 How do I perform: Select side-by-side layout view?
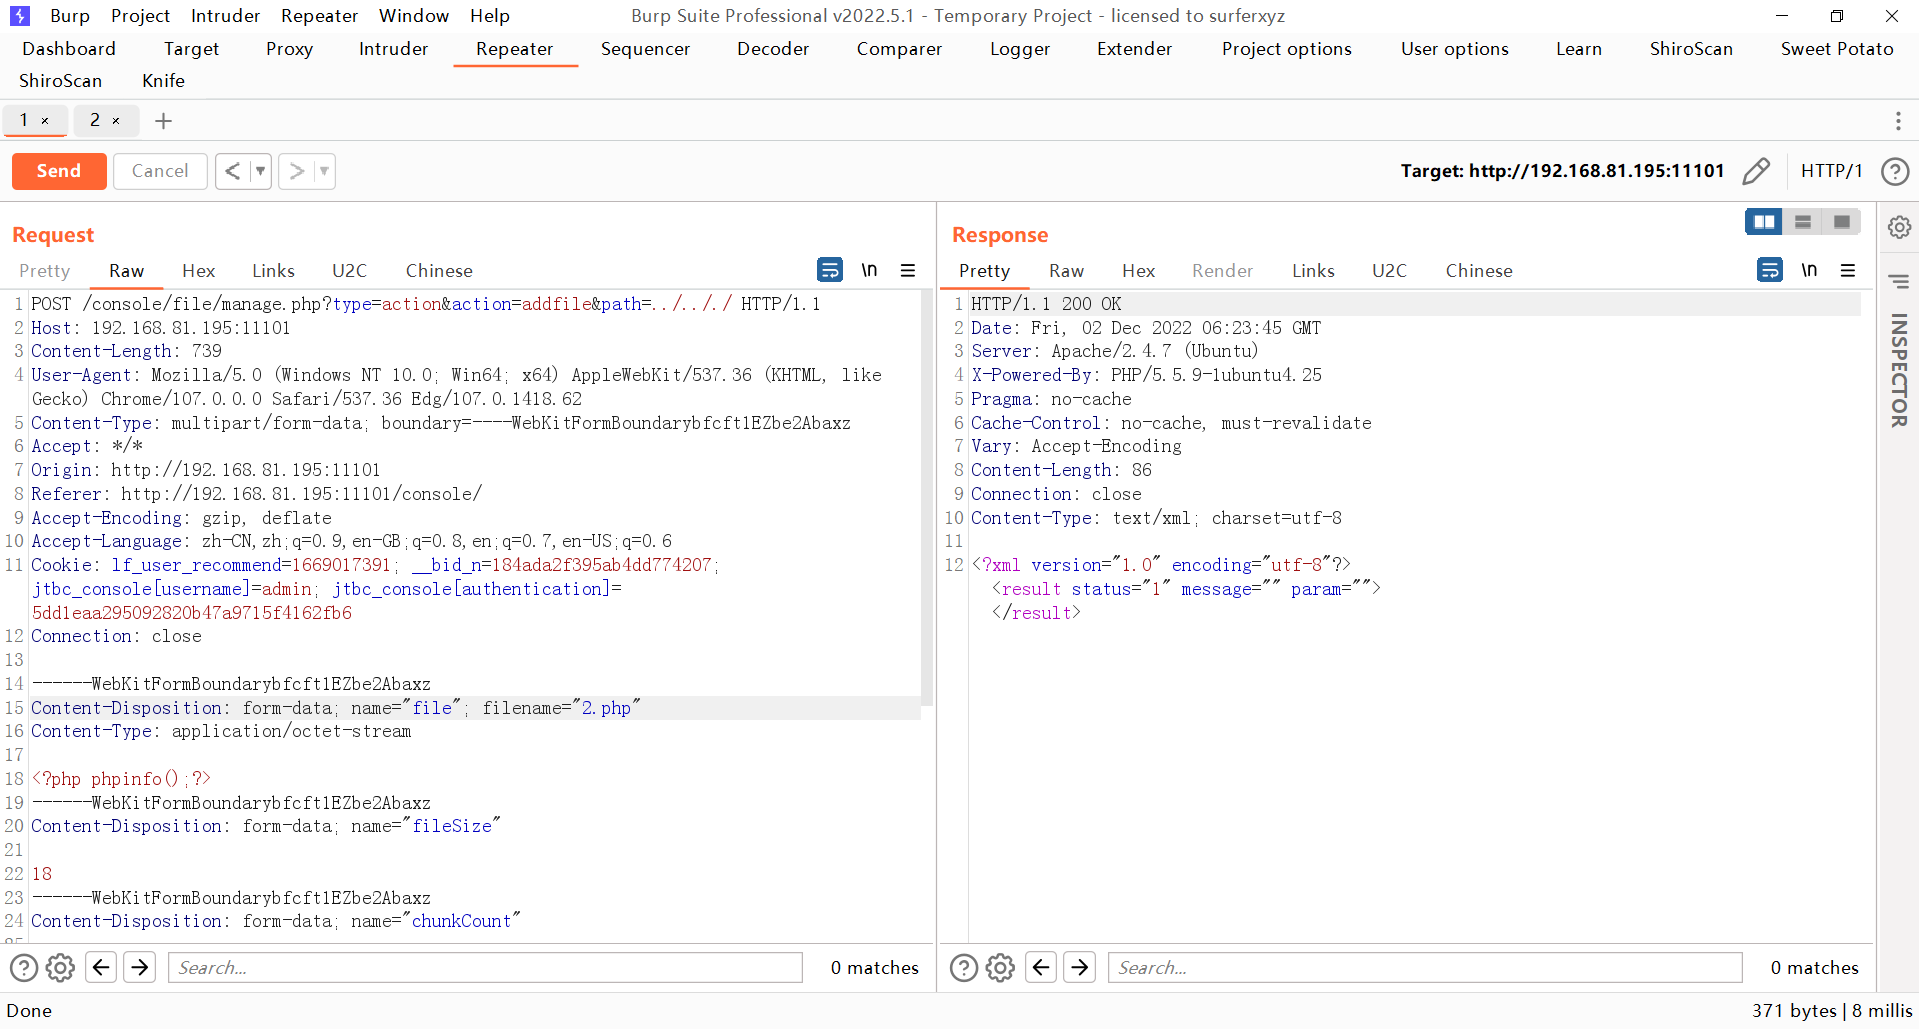point(1764,222)
